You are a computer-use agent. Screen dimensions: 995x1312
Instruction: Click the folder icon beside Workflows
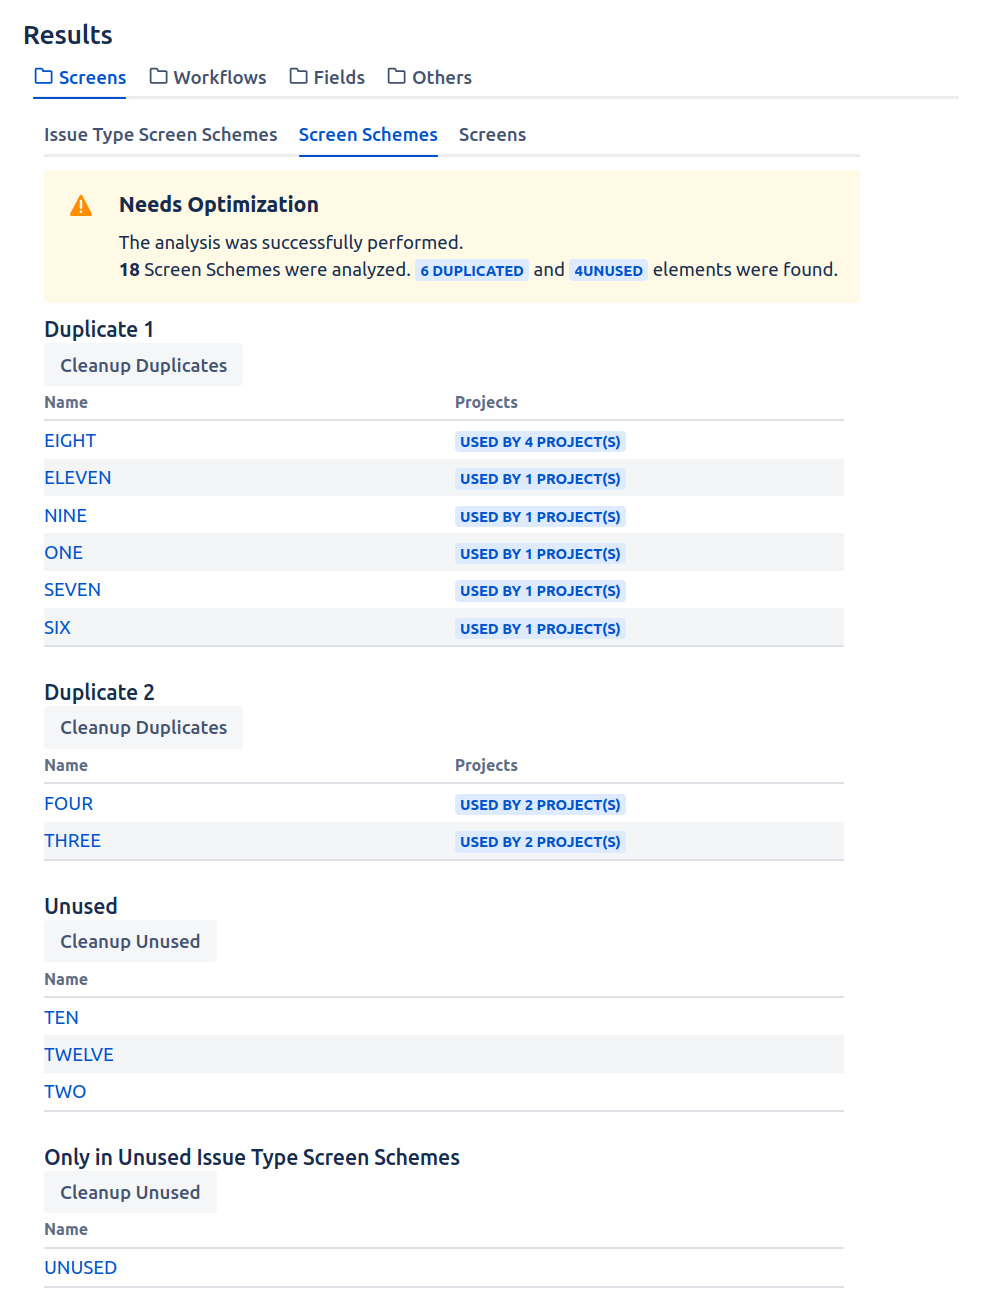(158, 76)
